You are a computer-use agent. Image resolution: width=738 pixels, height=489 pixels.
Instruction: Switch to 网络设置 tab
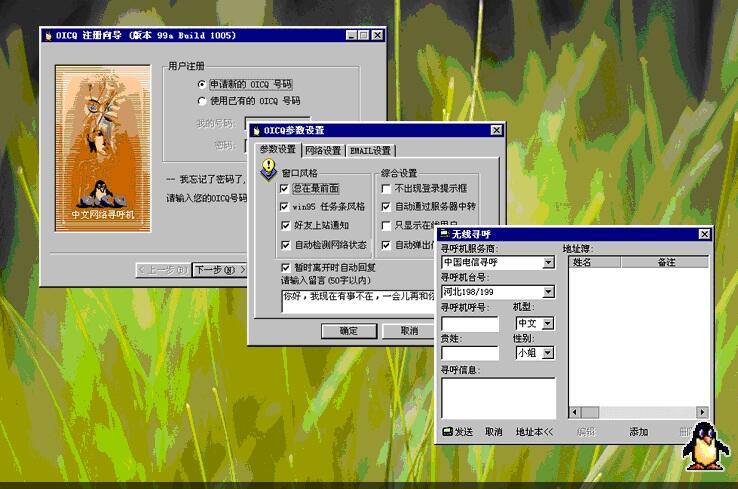point(323,151)
